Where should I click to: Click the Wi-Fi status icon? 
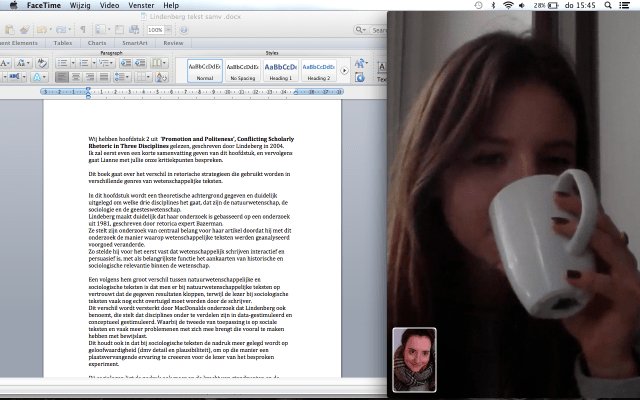coord(509,5)
